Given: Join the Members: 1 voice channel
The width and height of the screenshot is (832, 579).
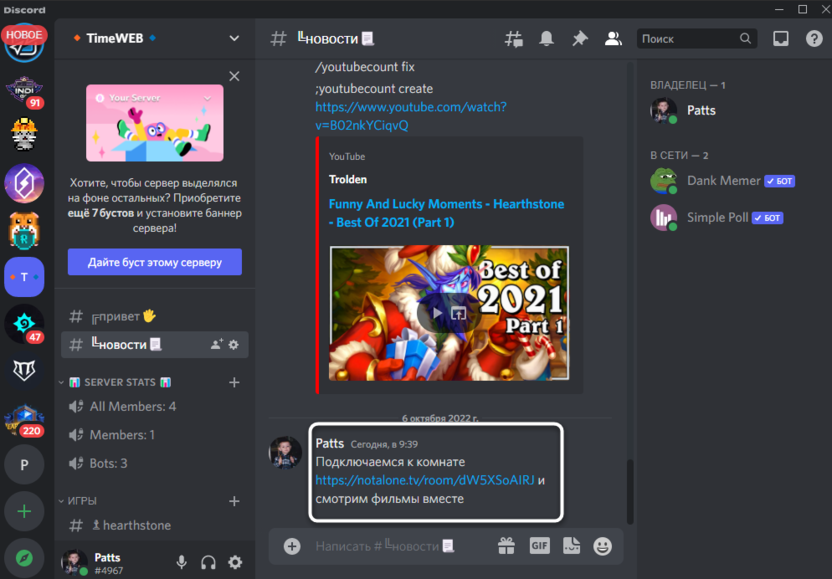Looking at the screenshot, I should tap(154, 435).
